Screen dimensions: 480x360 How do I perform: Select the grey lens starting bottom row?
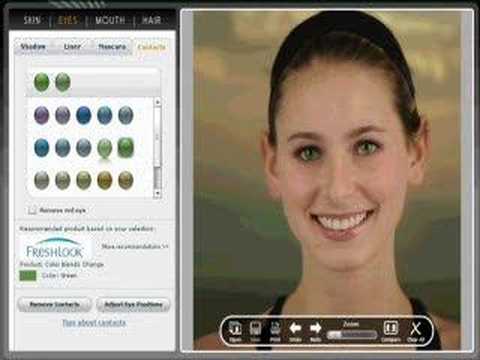click(x=42, y=180)
